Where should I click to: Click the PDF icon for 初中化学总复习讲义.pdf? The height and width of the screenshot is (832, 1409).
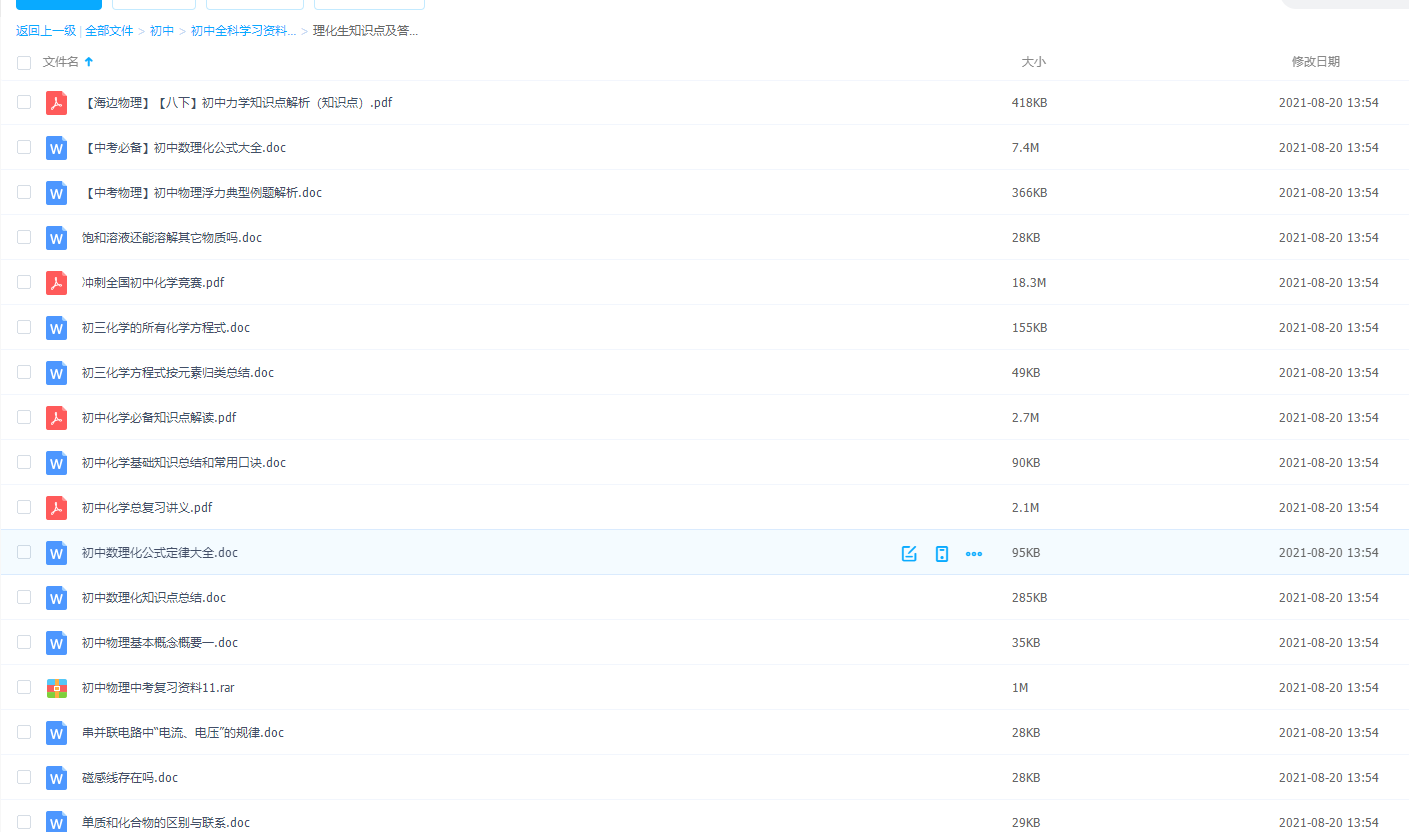click(56, 508)
